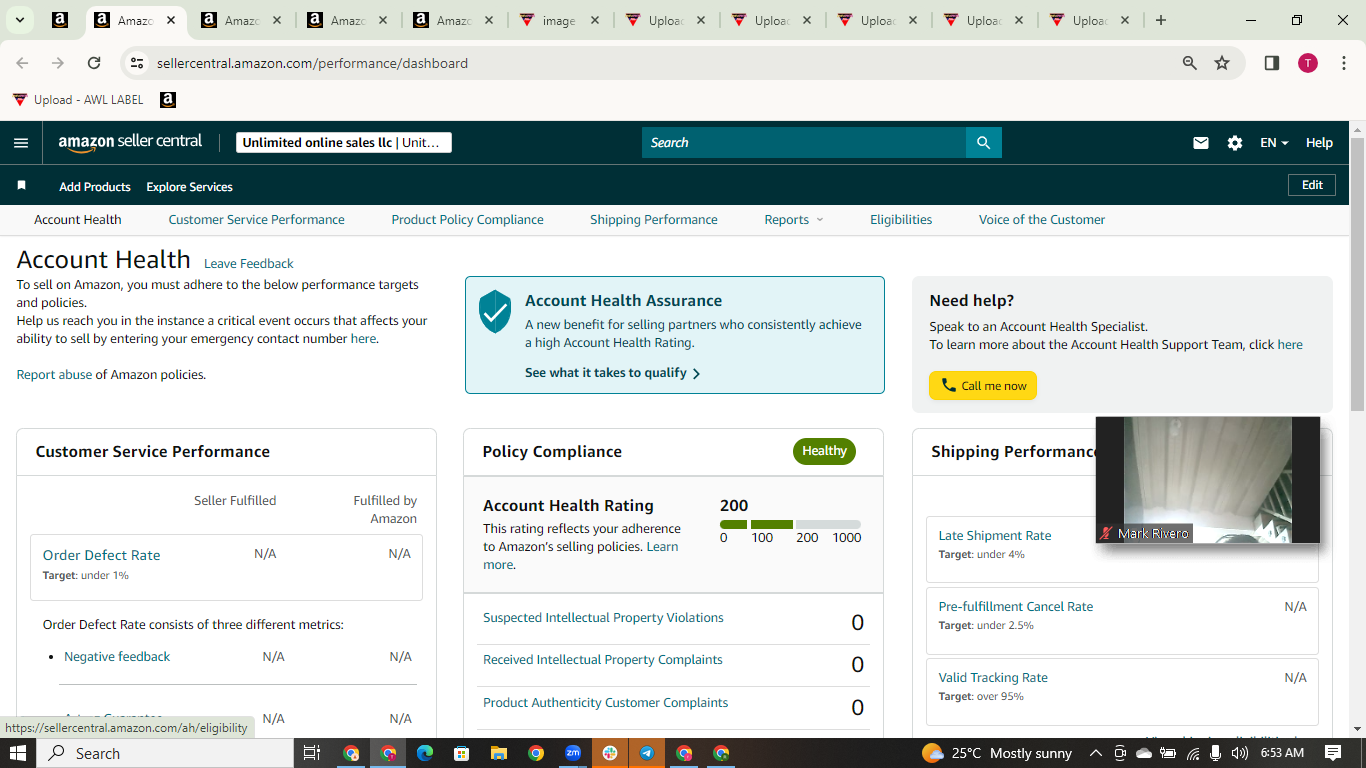1366x768 pixels.
Task: Open Slack from the taskbar
Action: (x=610, y=753)
